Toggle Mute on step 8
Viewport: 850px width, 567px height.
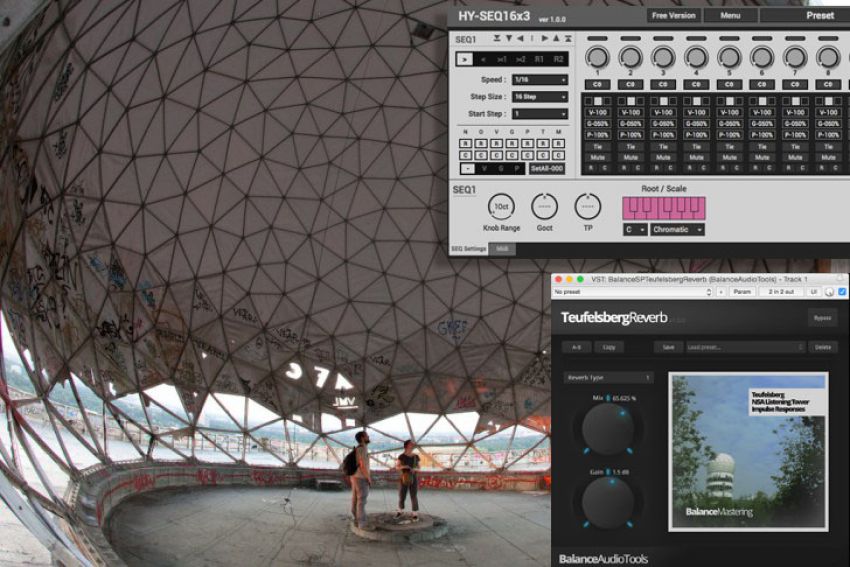pyautogui.click(x=828, y=158)
